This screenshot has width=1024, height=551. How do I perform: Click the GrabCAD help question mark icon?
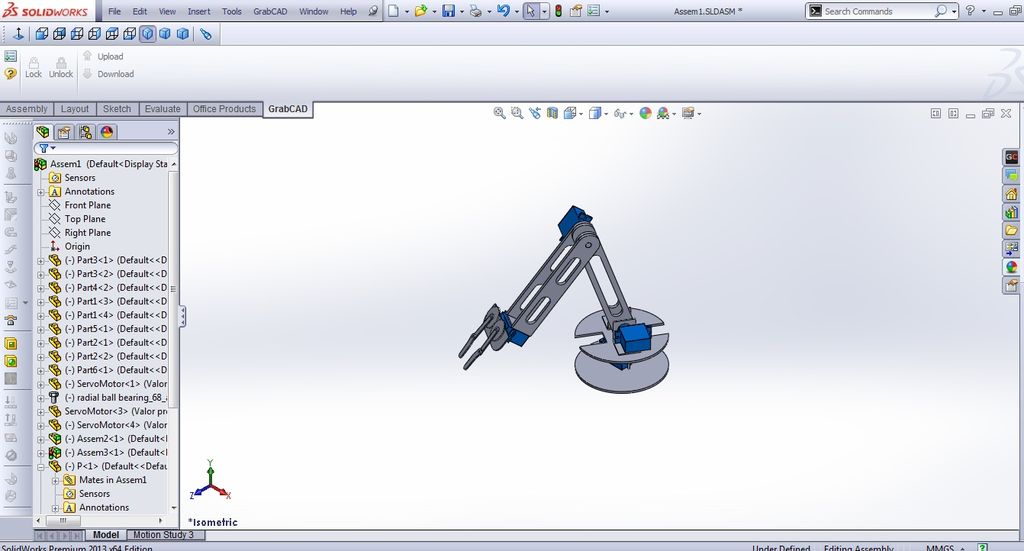[10, 74]
